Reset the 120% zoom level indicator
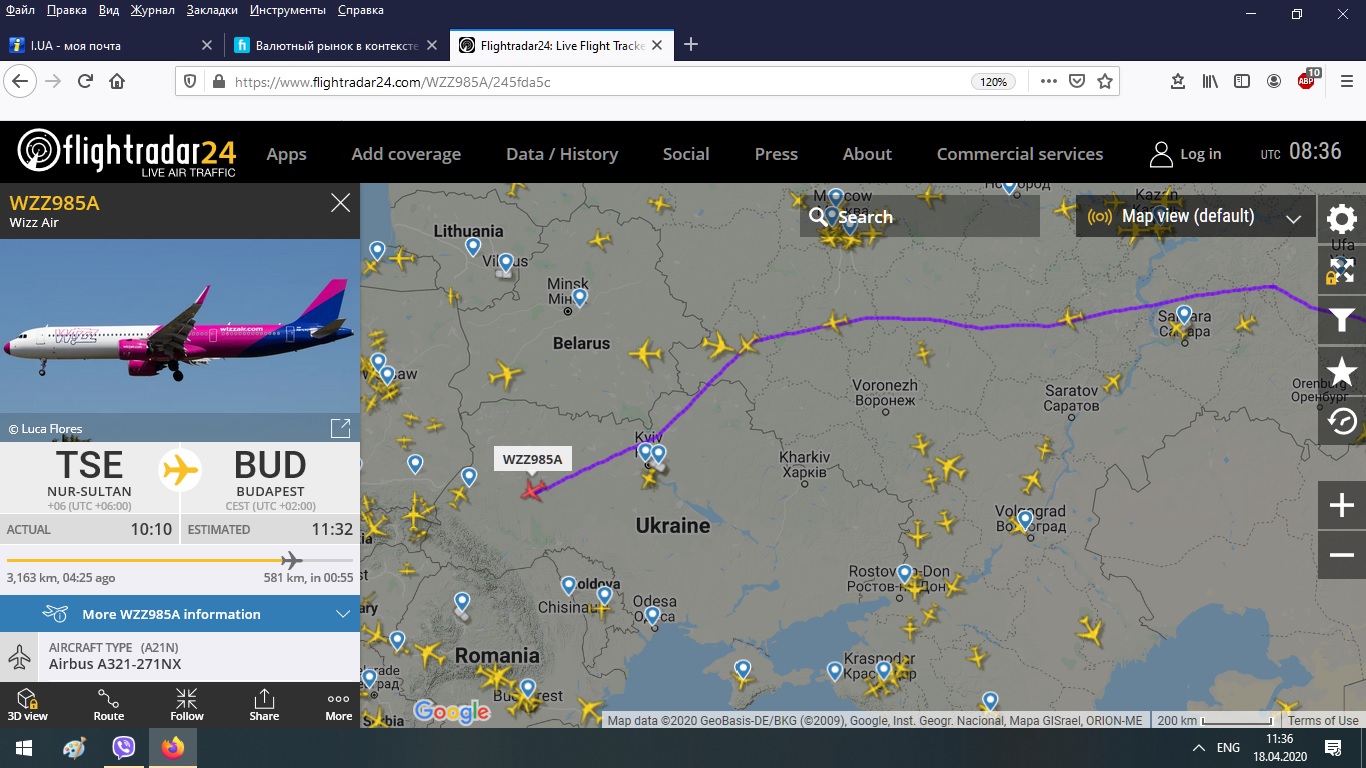Viewport: 1366px width, 768px height. [x=993, y=82]
